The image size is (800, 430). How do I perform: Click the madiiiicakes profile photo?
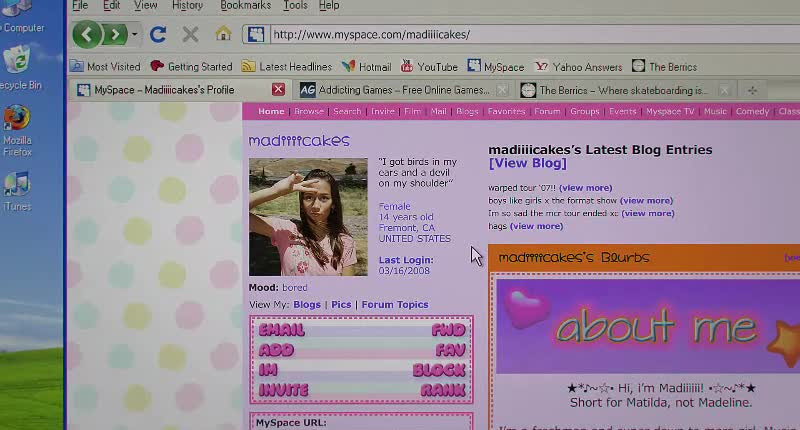coord(308,217)
